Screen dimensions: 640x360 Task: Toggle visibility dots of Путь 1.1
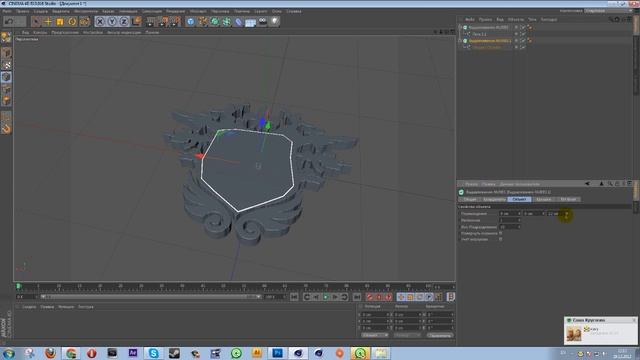516,34
